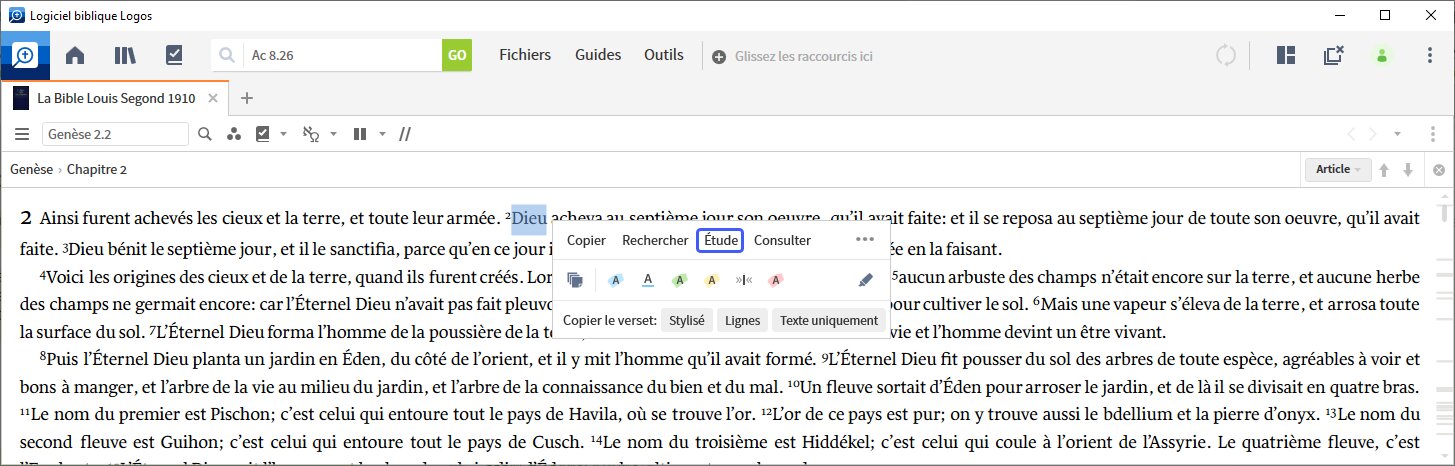Choose Étude in the selection popup

coord(720,240)
